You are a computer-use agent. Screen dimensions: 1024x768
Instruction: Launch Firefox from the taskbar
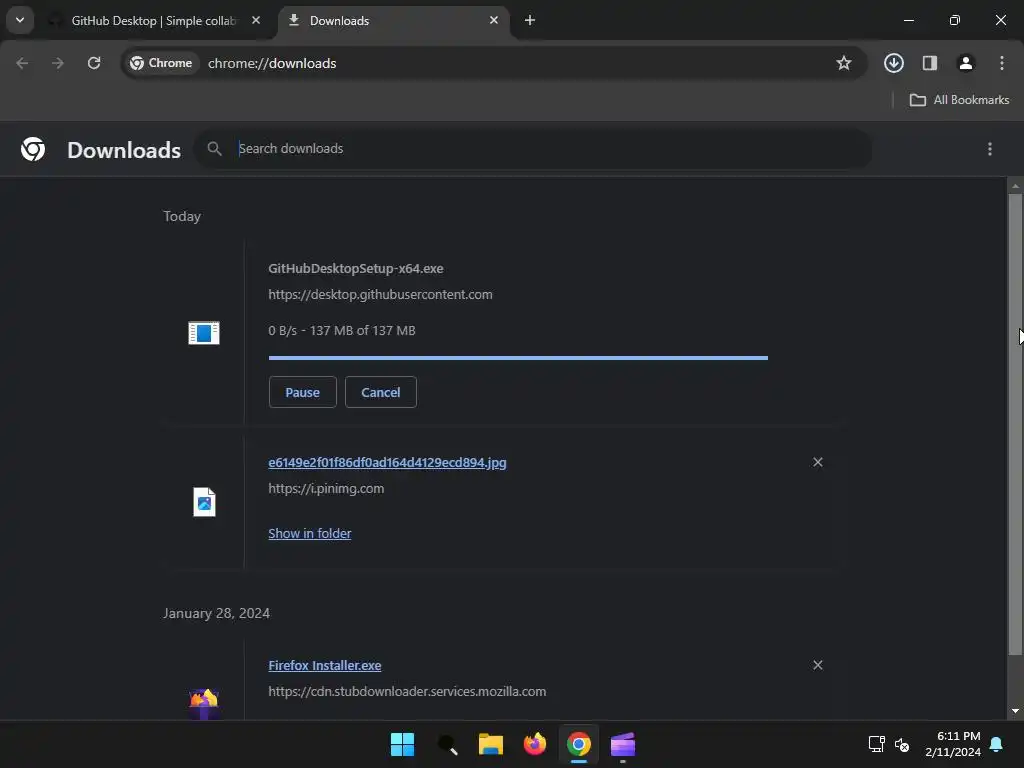click(535, 744)
